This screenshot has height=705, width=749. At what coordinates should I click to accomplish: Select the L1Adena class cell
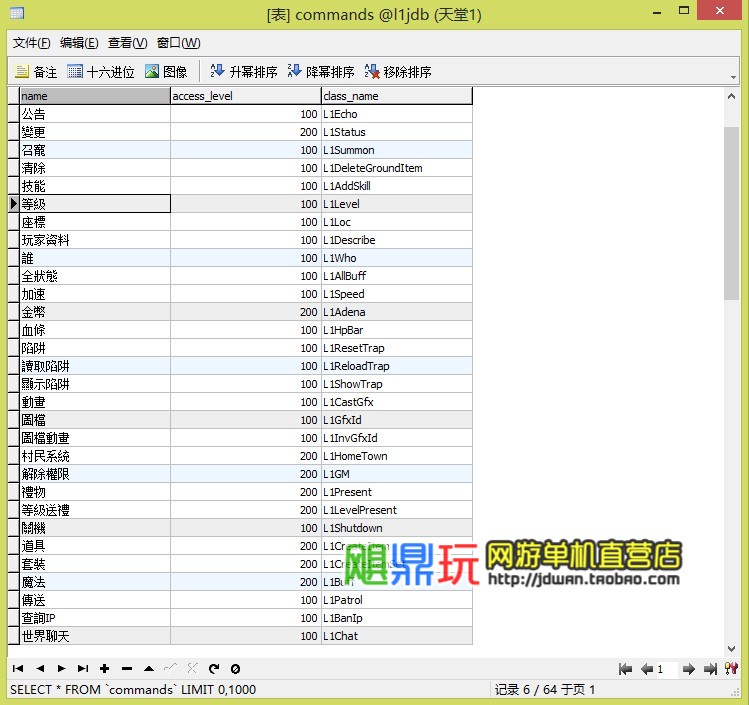click(x=397, y=312)
